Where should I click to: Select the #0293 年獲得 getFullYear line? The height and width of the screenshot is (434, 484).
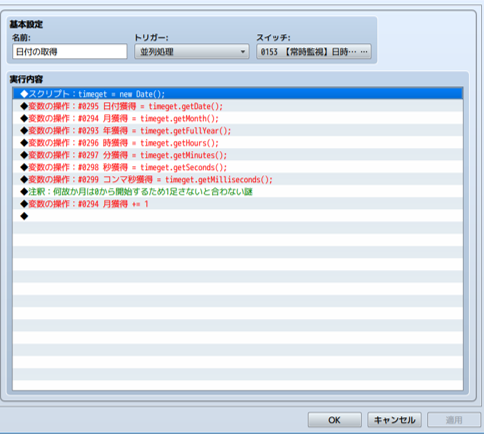point(238,131)
